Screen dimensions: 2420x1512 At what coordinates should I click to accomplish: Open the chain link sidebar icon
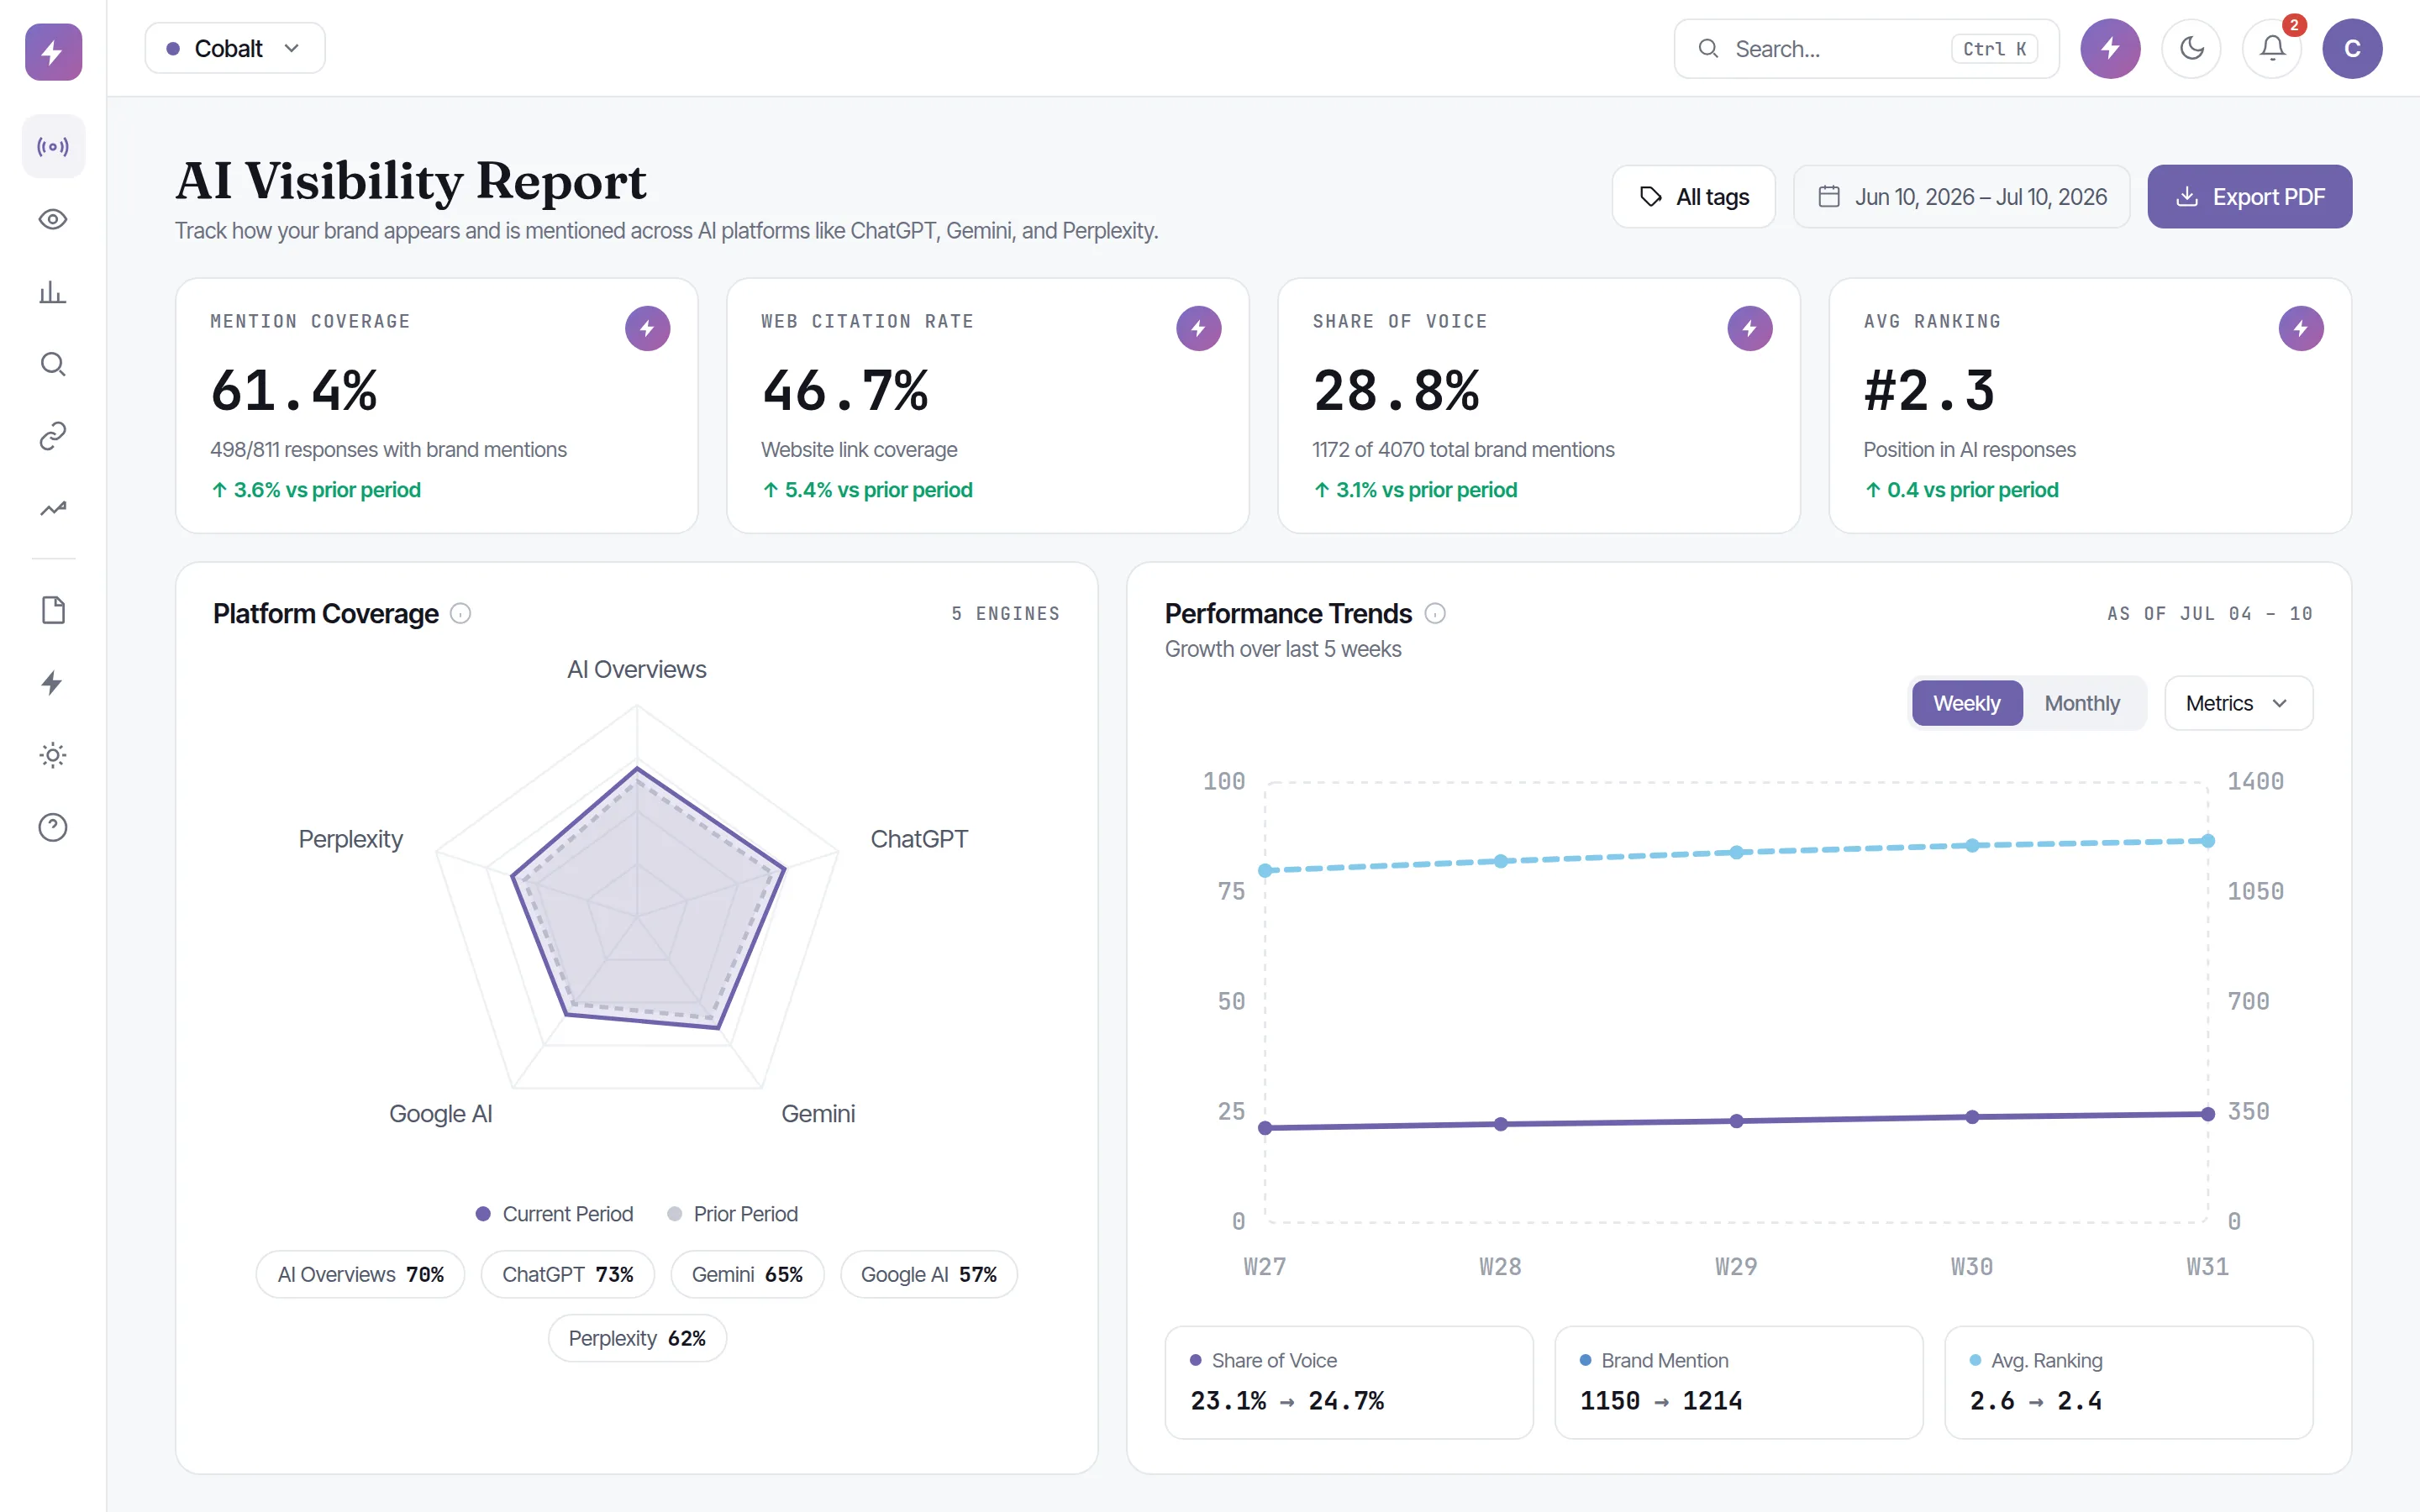[x=53, y=436]
